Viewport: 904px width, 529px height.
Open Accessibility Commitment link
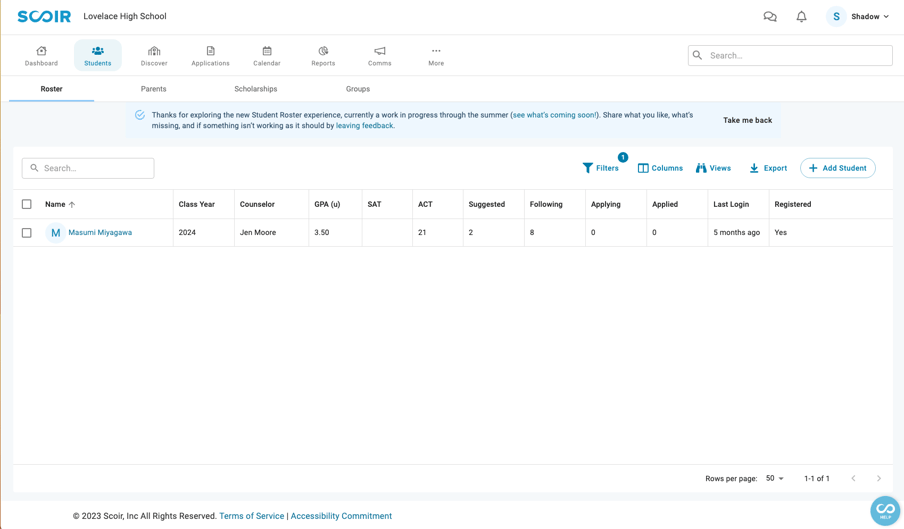click(341, 516)
